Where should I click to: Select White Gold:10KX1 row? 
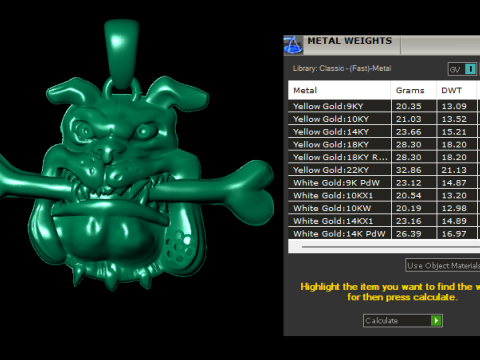(384, 195)
